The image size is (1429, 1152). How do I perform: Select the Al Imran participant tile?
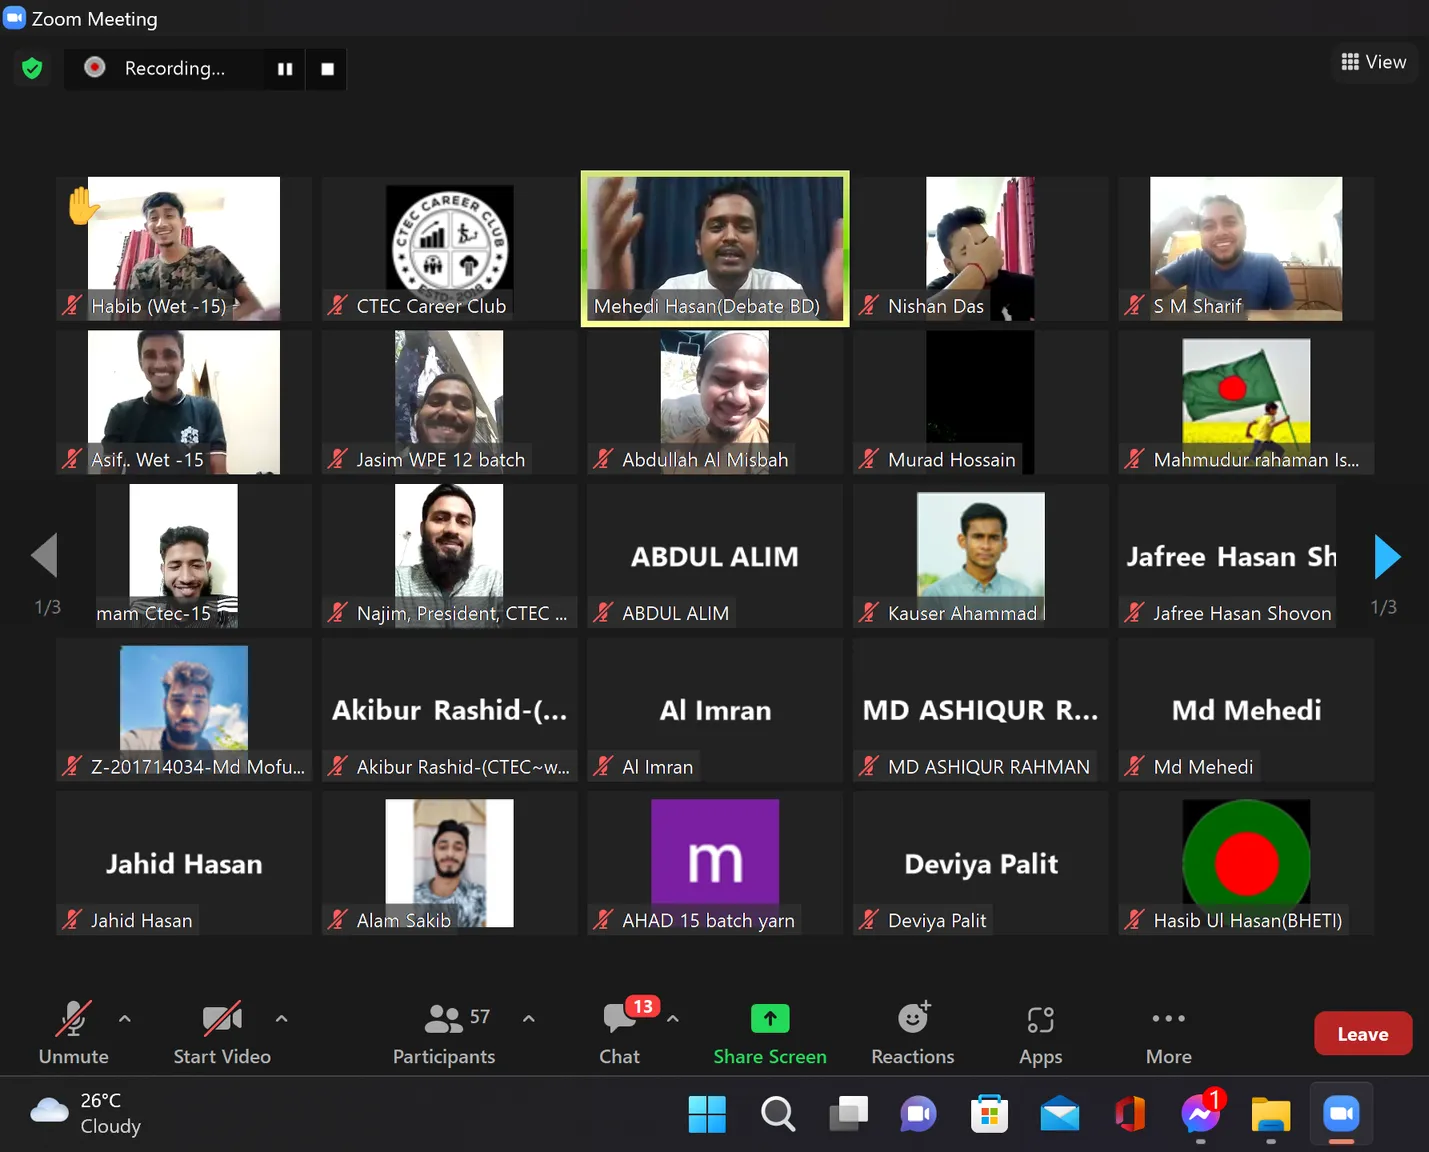(715, 710)
